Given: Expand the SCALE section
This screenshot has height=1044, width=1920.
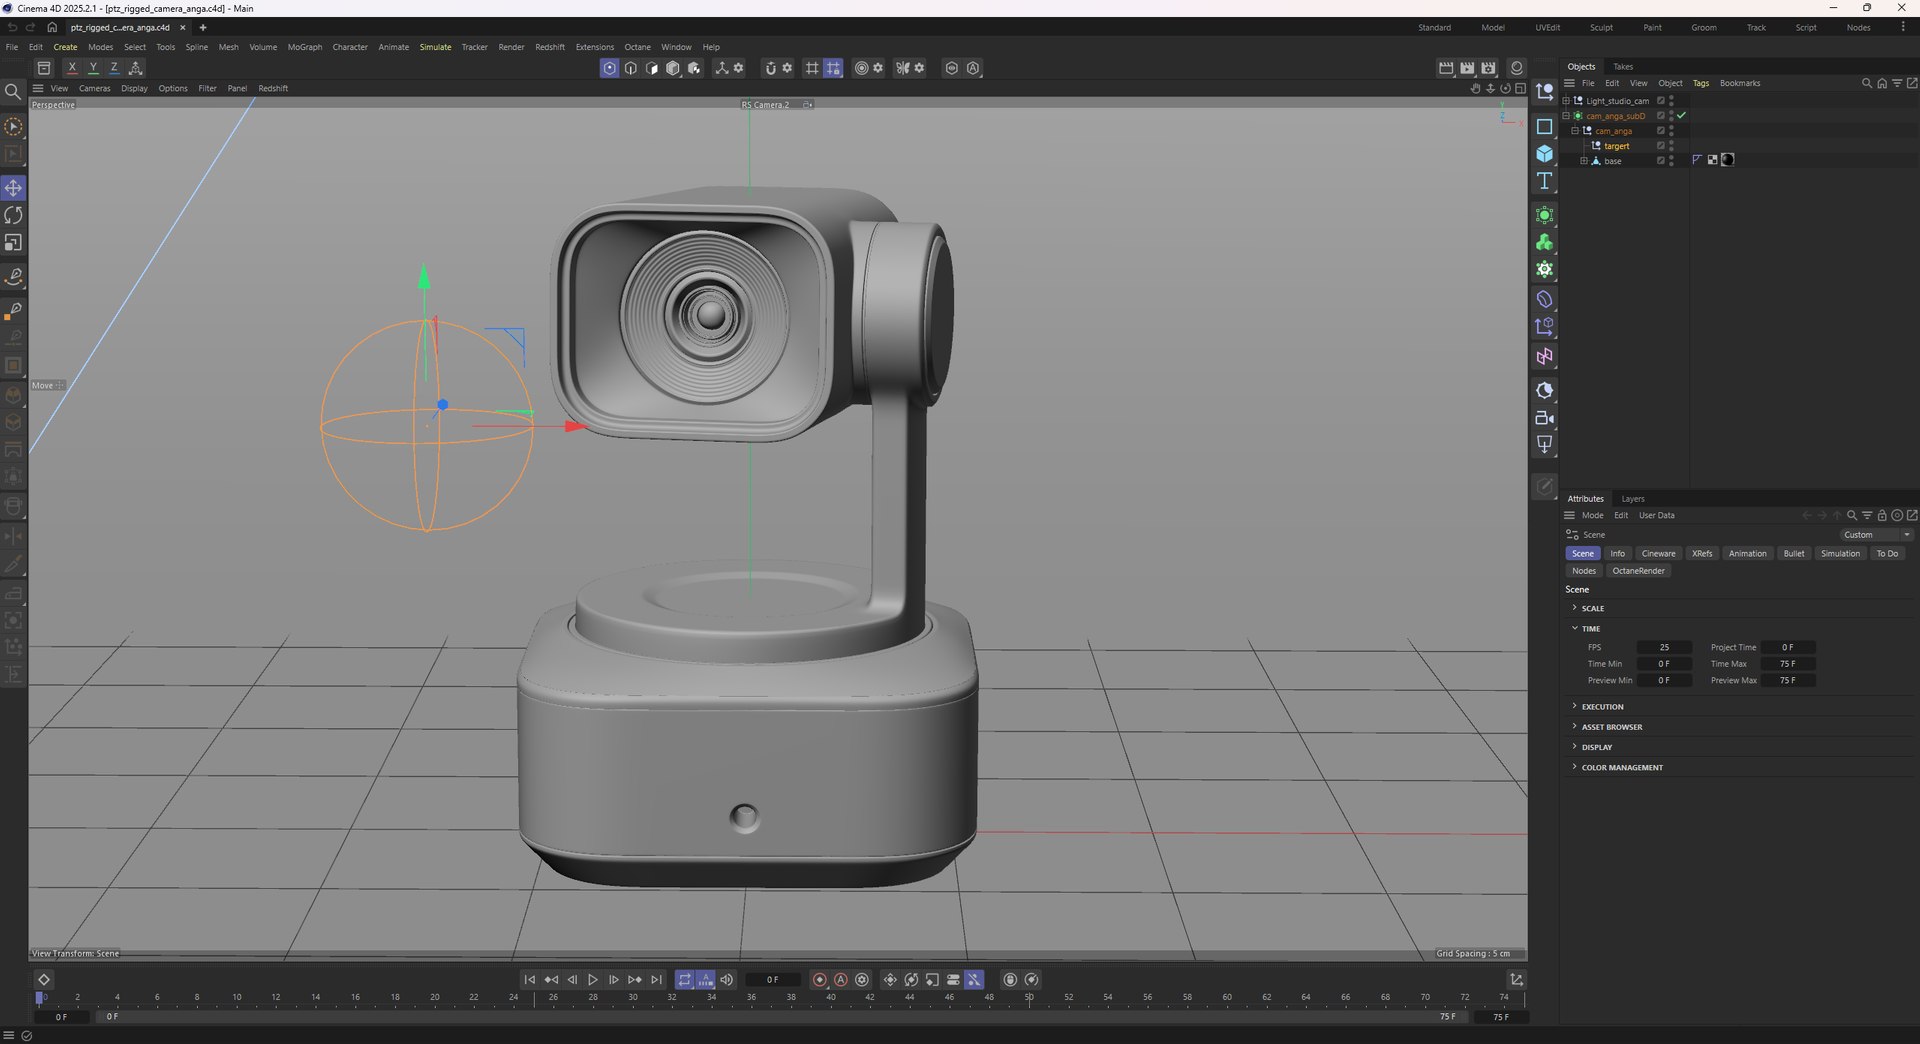Looking at the screenshot, I should coord(1574,608).
